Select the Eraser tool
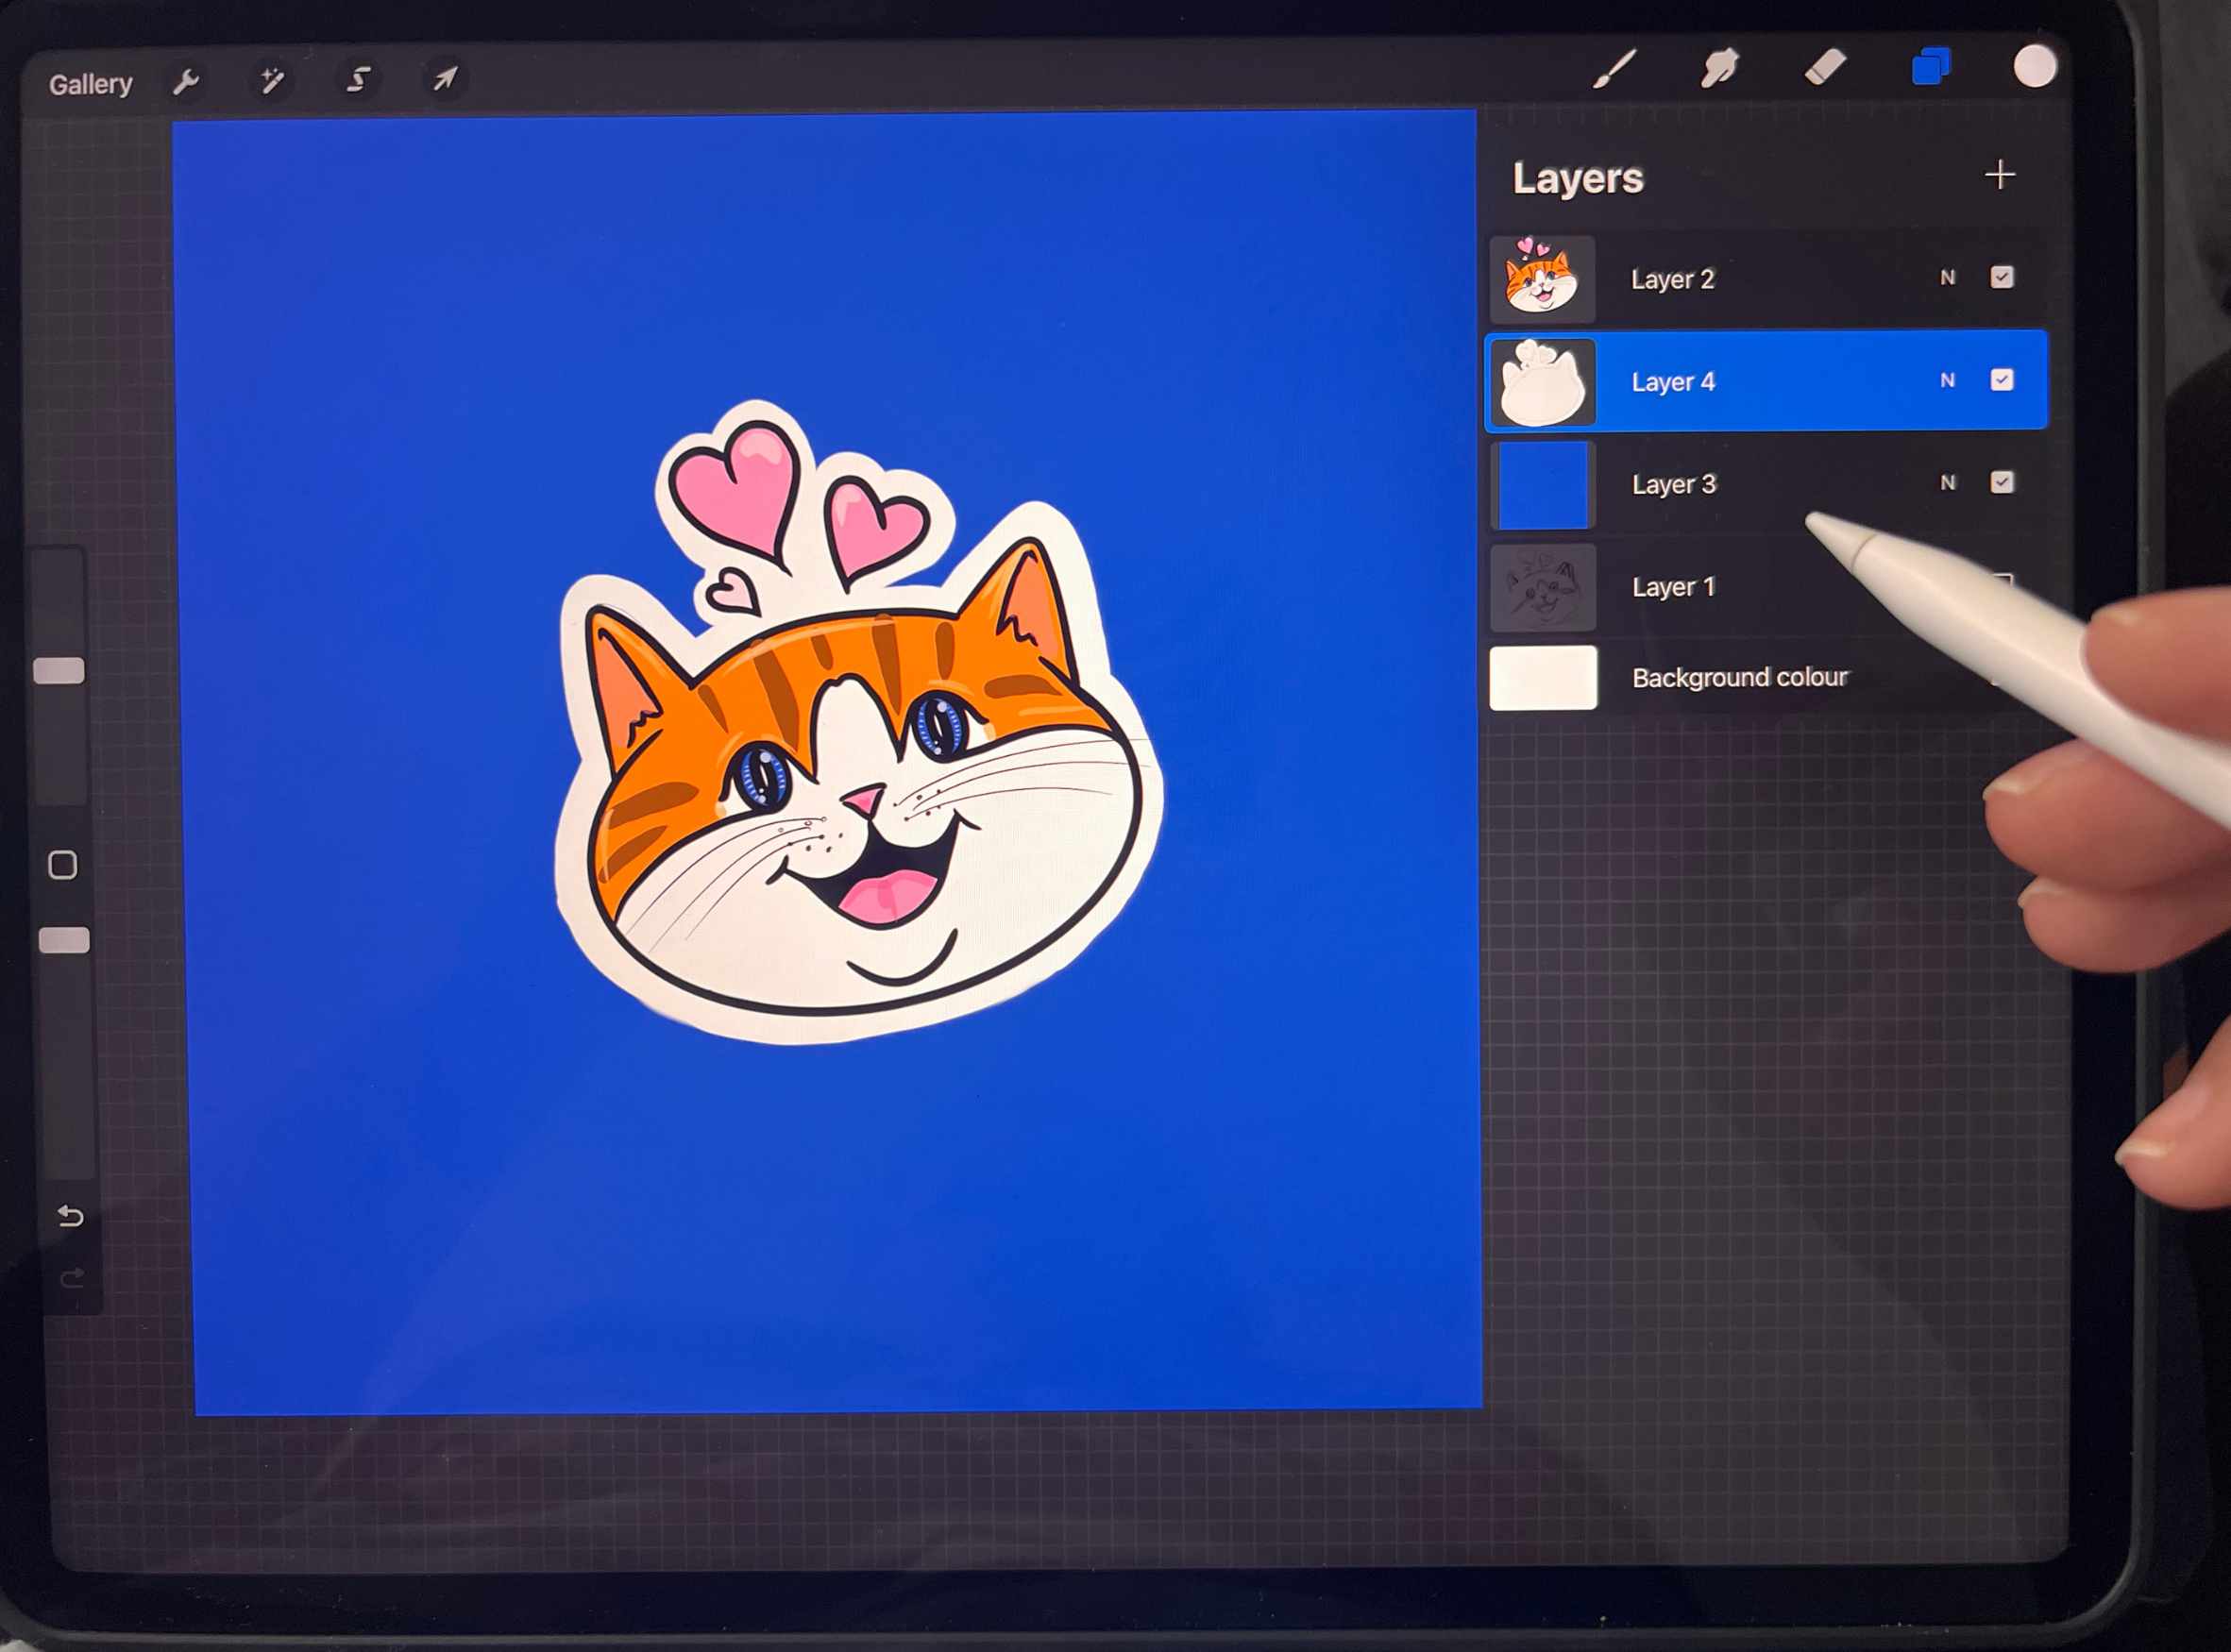Image resolution: width=2231 pixels, height=1652 pixels. click(x=1826, y=68)
